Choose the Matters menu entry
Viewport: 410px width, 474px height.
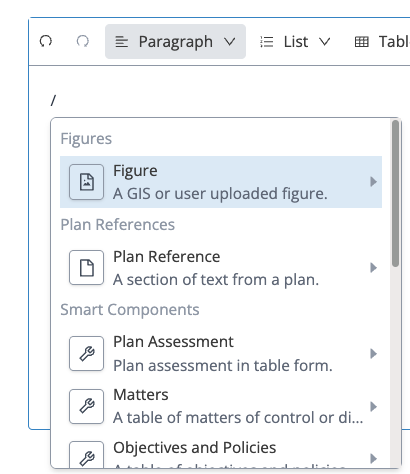[221, 406]
